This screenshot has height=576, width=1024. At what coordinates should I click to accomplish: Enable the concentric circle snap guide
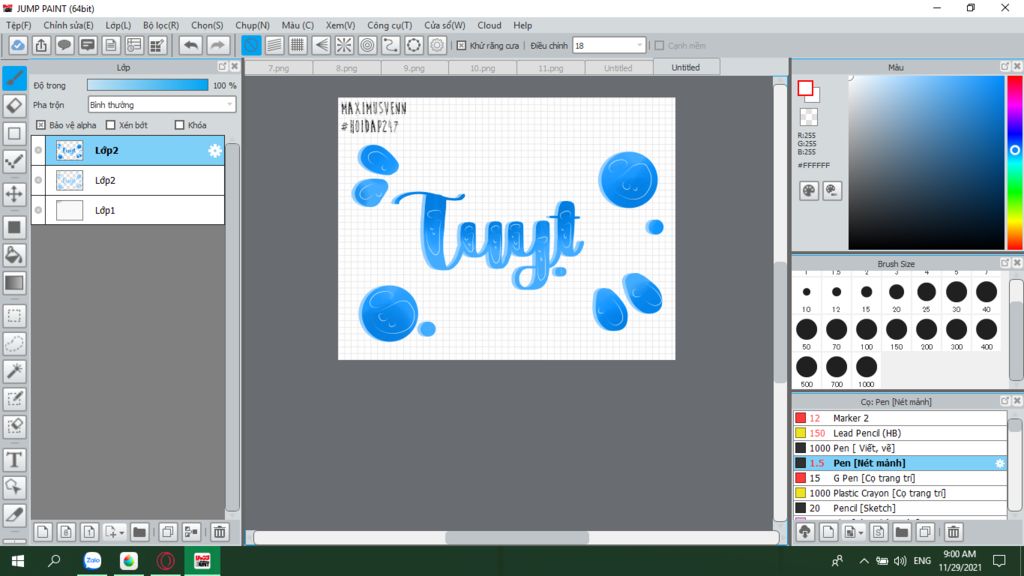[x=368, y=45]
